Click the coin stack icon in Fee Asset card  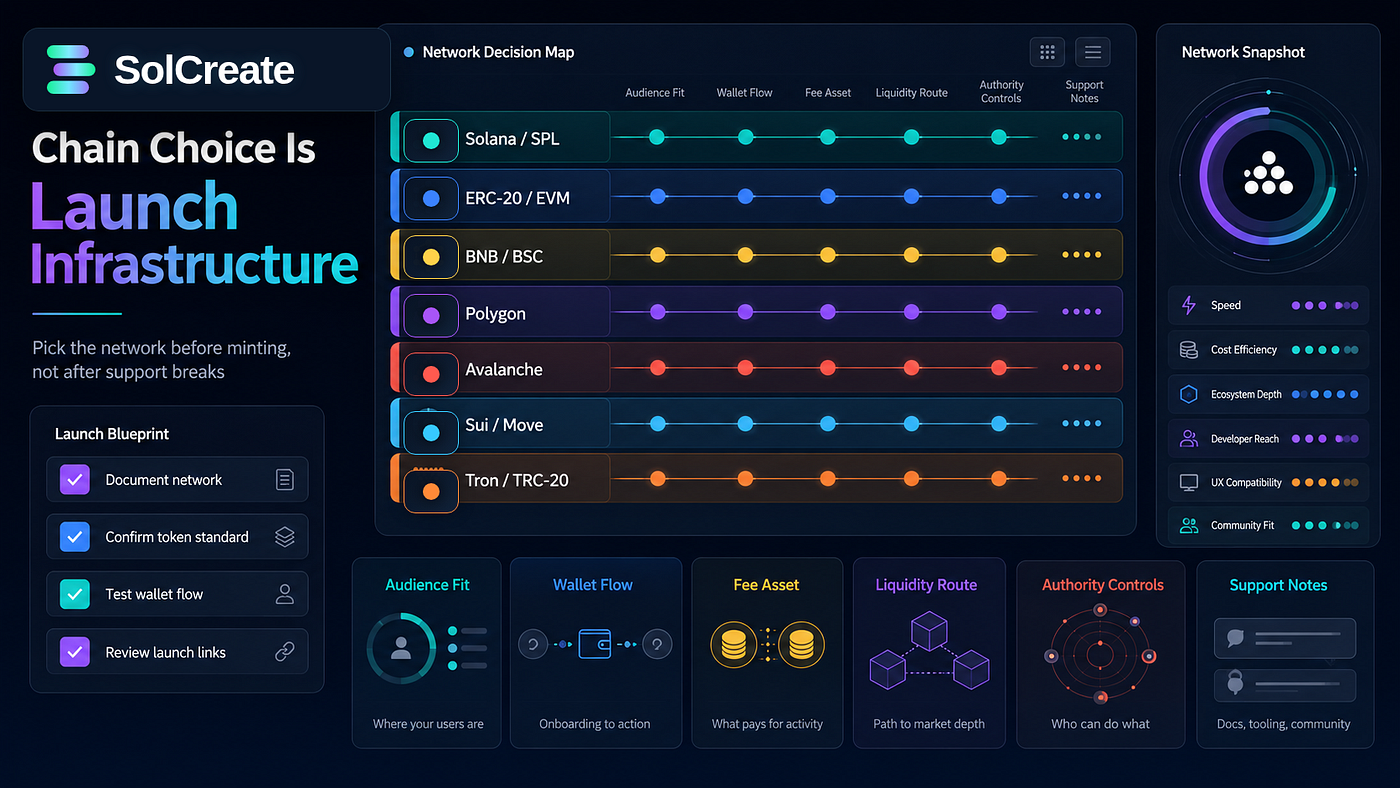coord(767,645)
